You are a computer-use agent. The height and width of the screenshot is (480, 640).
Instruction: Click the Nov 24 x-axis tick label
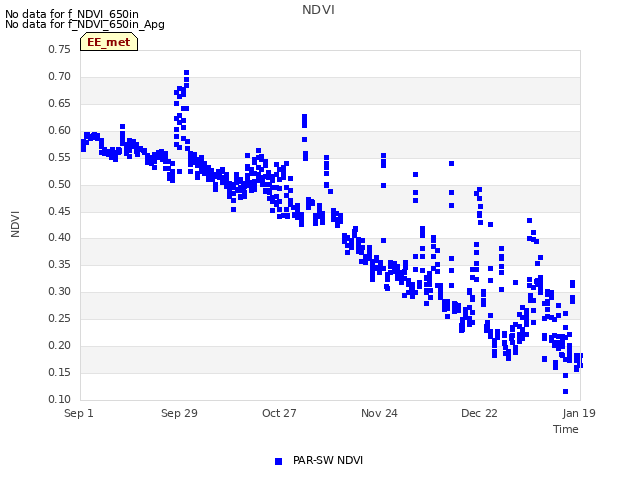(379, 413)
